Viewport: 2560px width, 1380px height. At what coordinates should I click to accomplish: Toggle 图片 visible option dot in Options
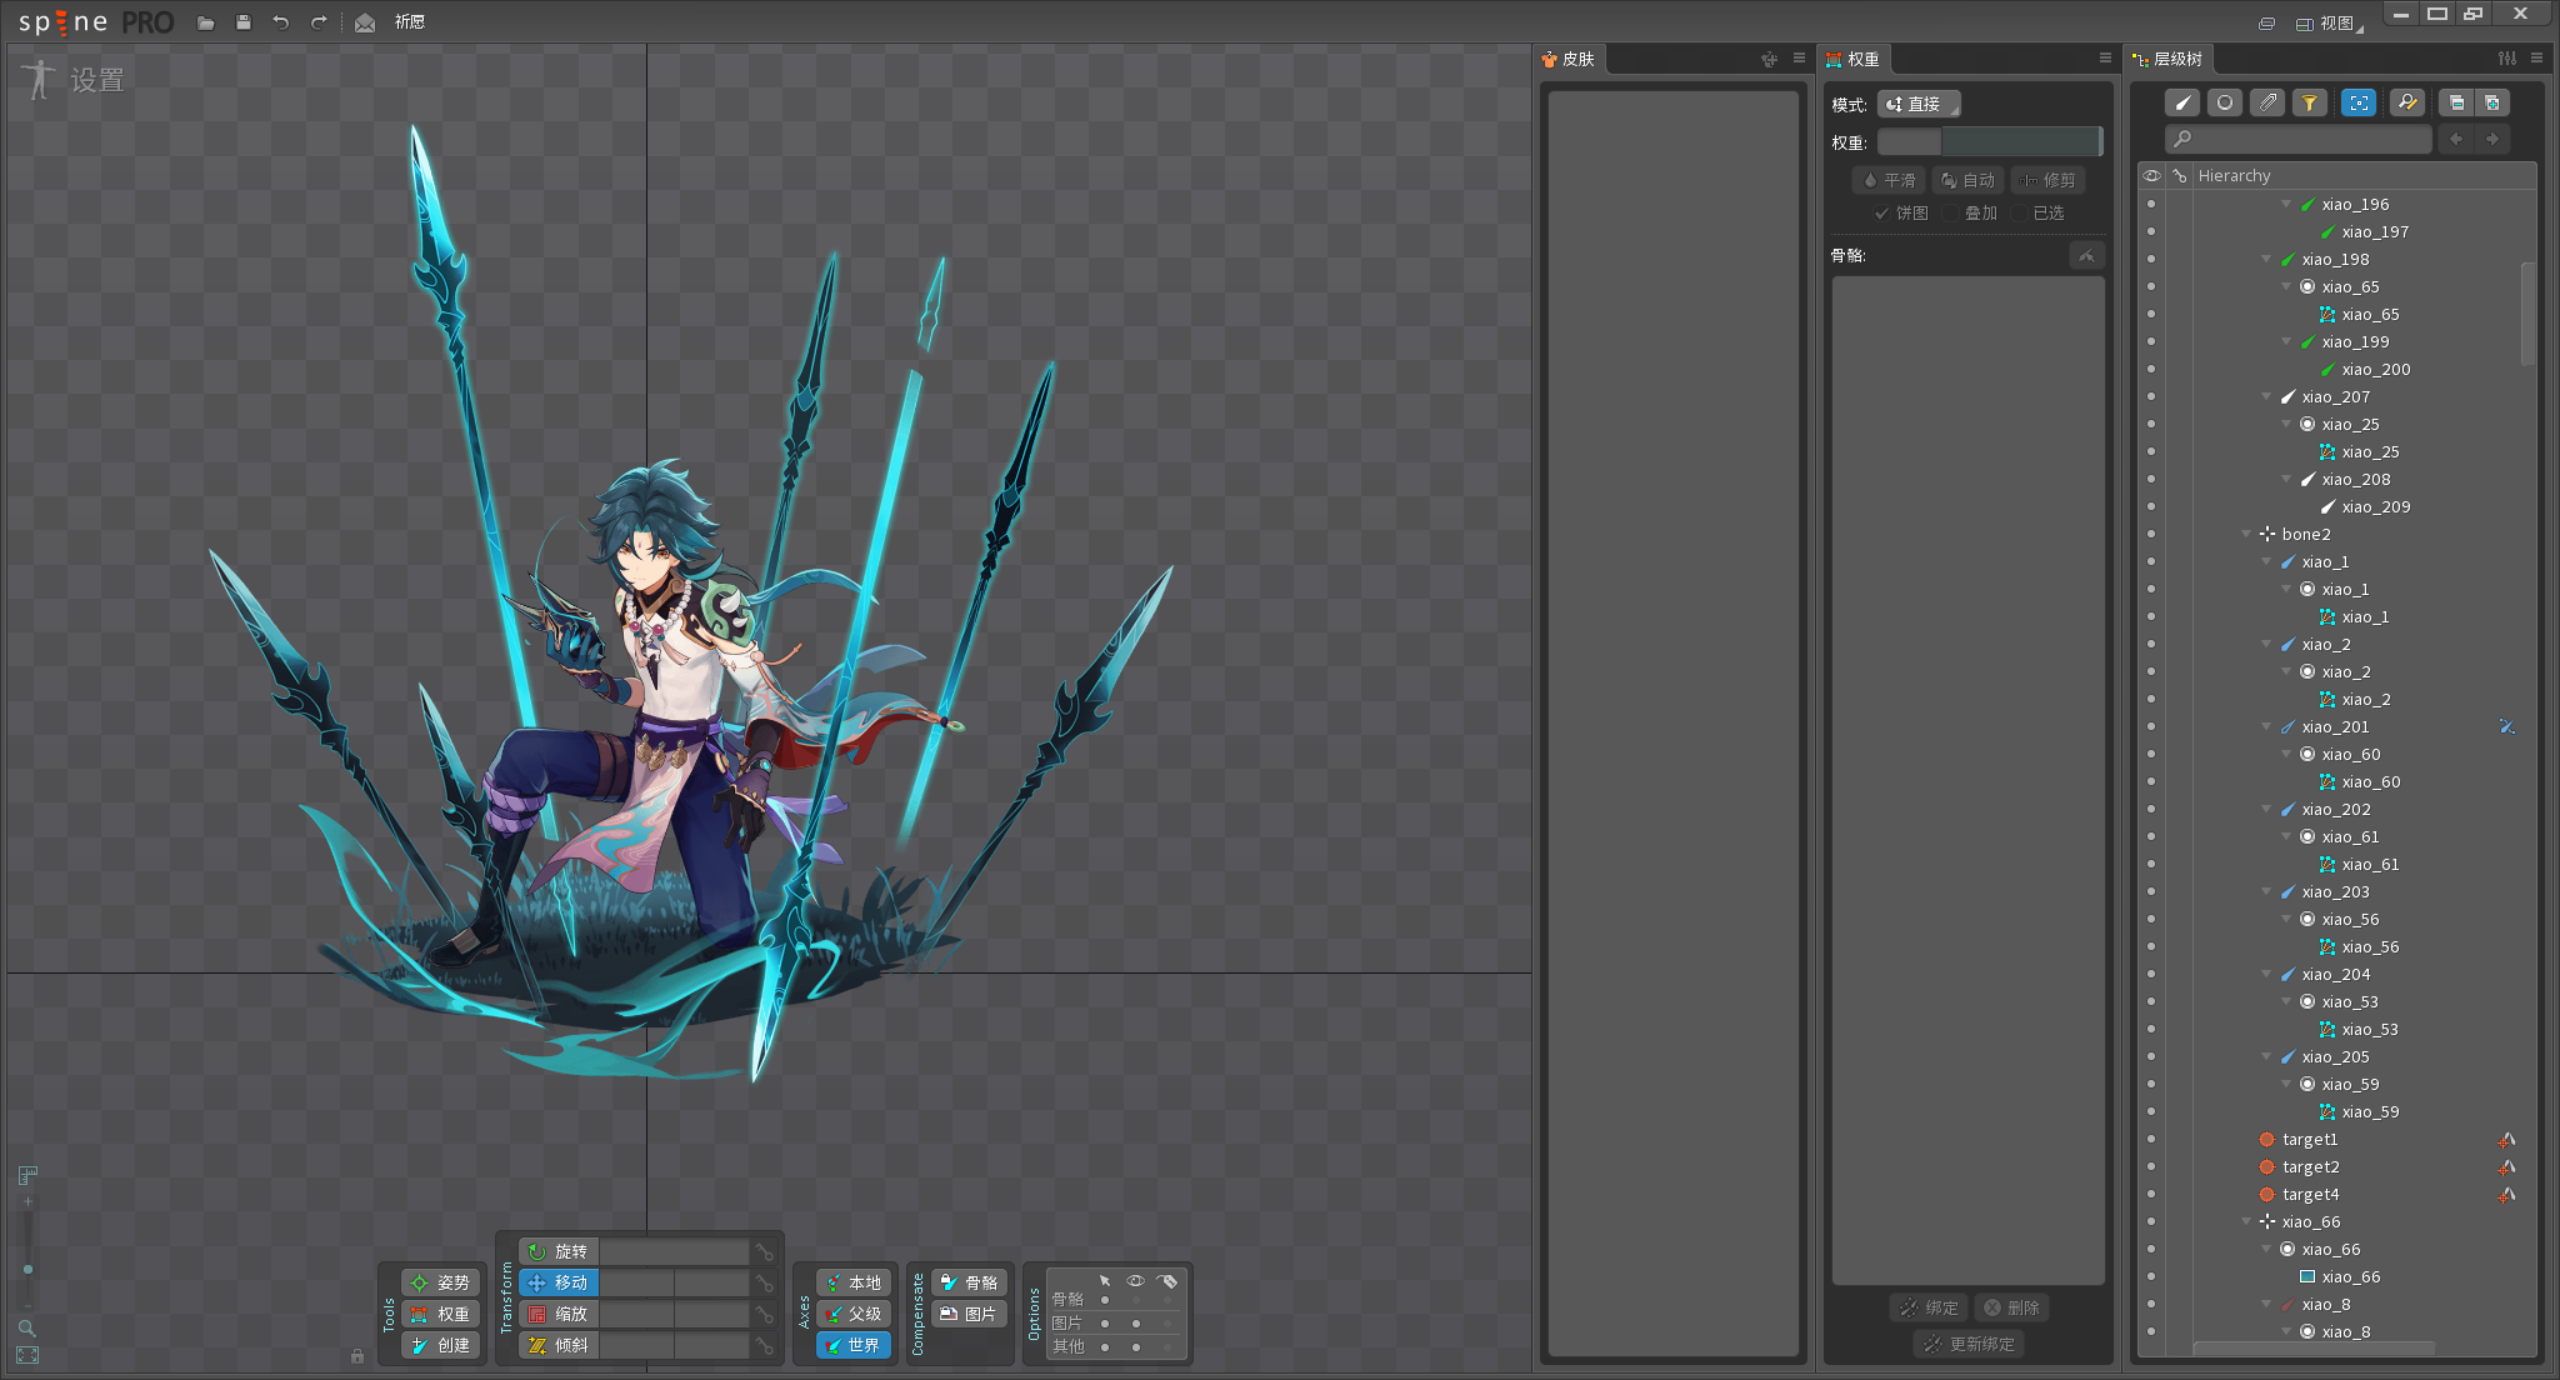pyautogui.click(x=1136, y=1323)
